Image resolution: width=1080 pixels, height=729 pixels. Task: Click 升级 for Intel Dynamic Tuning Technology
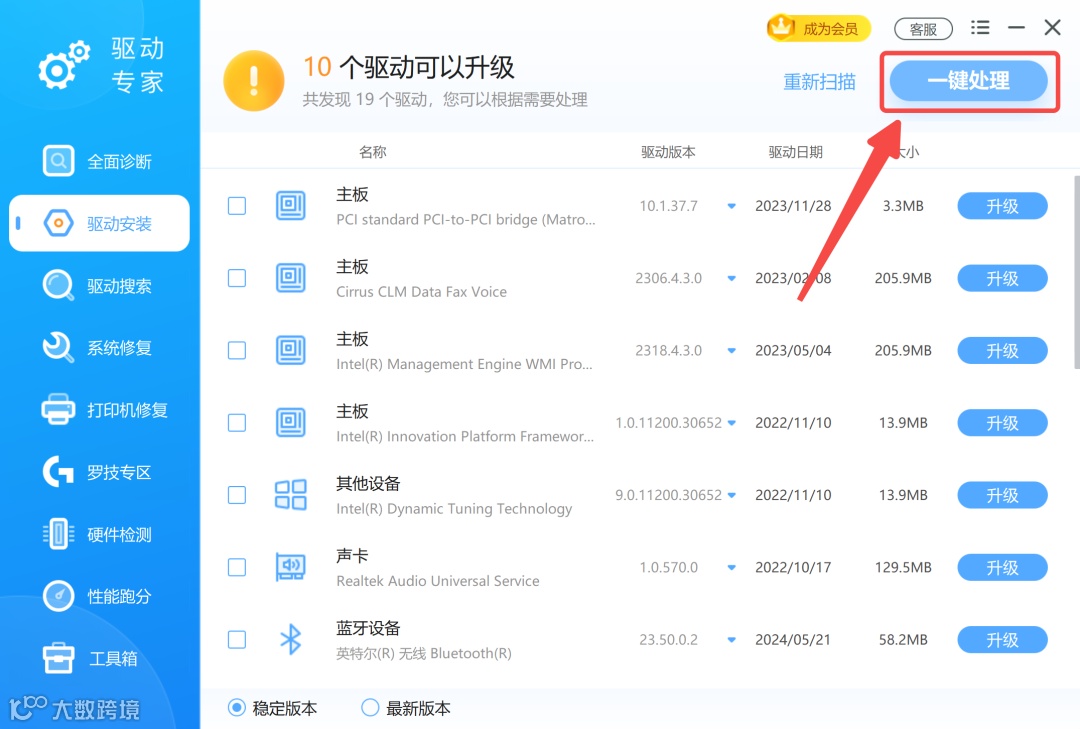coord(1002,495)
